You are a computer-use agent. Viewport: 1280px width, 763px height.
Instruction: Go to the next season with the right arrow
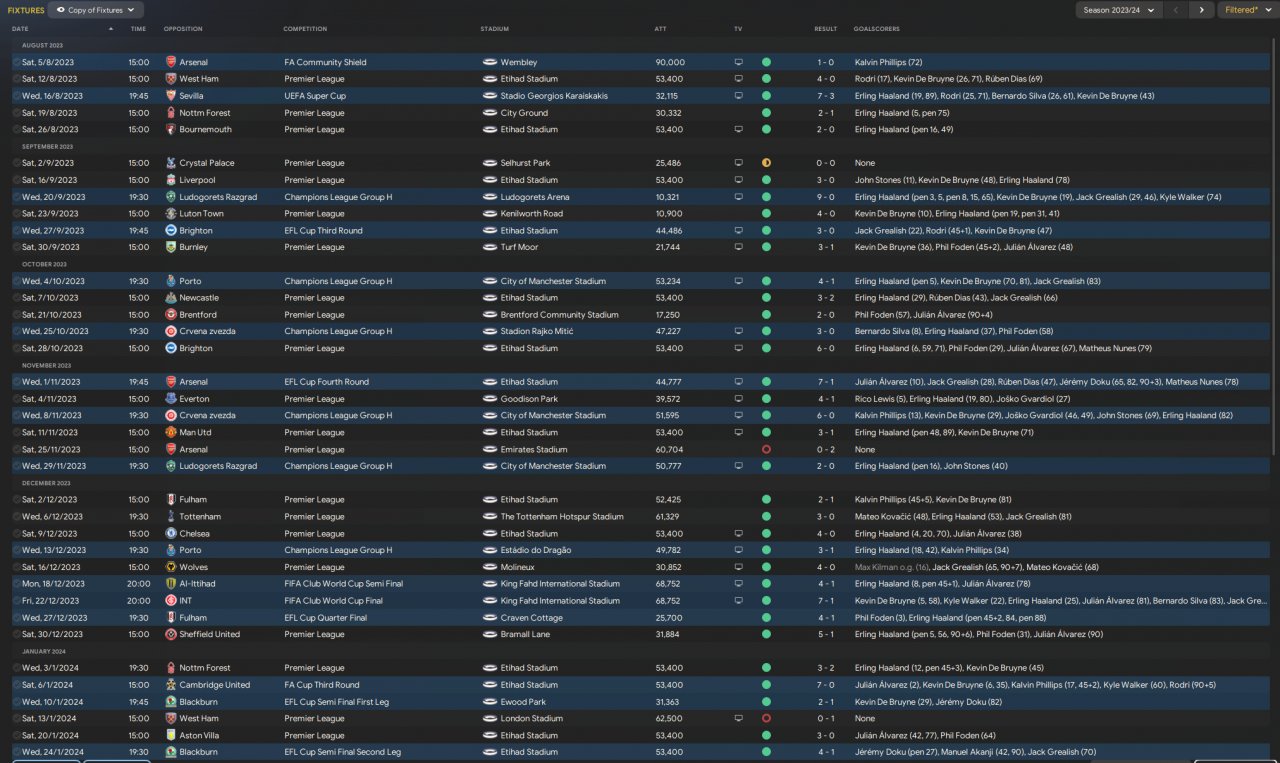coord(1201,10)
